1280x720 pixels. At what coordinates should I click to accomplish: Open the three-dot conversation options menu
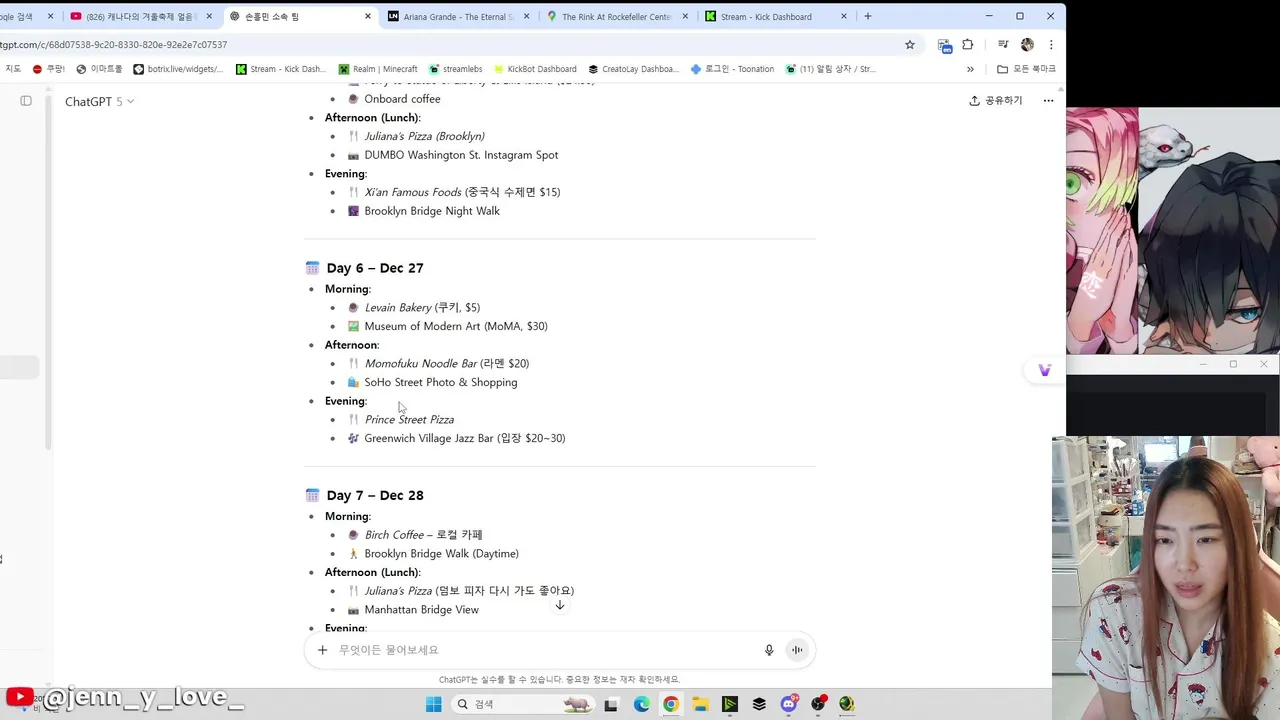pyautogui.click(x=1048, y=101)
